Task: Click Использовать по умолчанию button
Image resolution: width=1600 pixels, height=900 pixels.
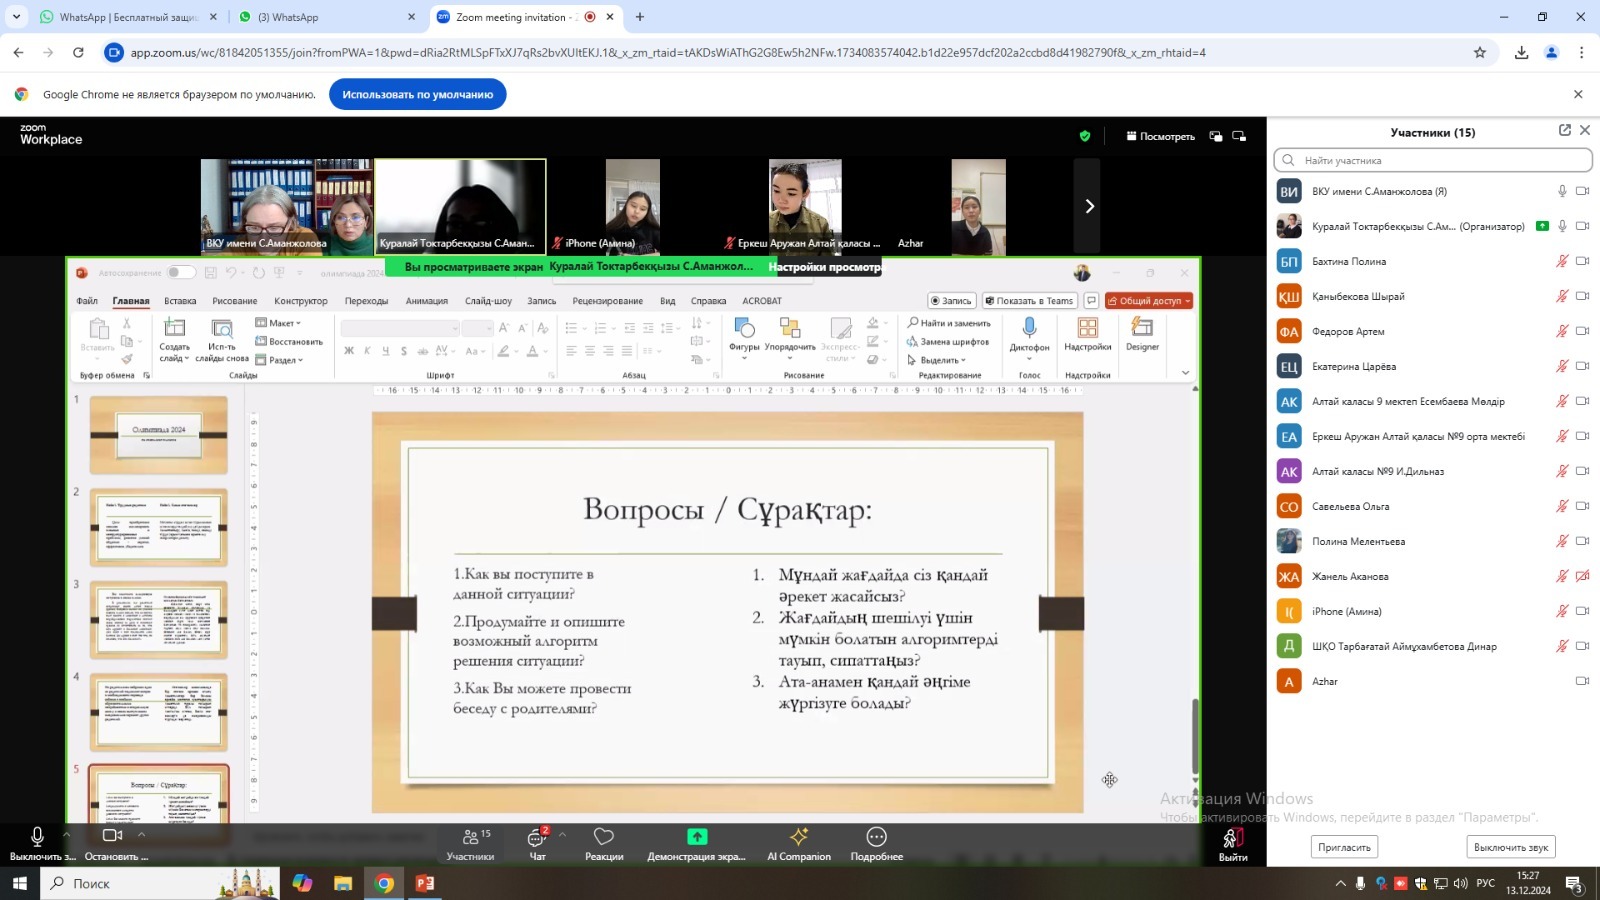Action: (x=417, y=95)
